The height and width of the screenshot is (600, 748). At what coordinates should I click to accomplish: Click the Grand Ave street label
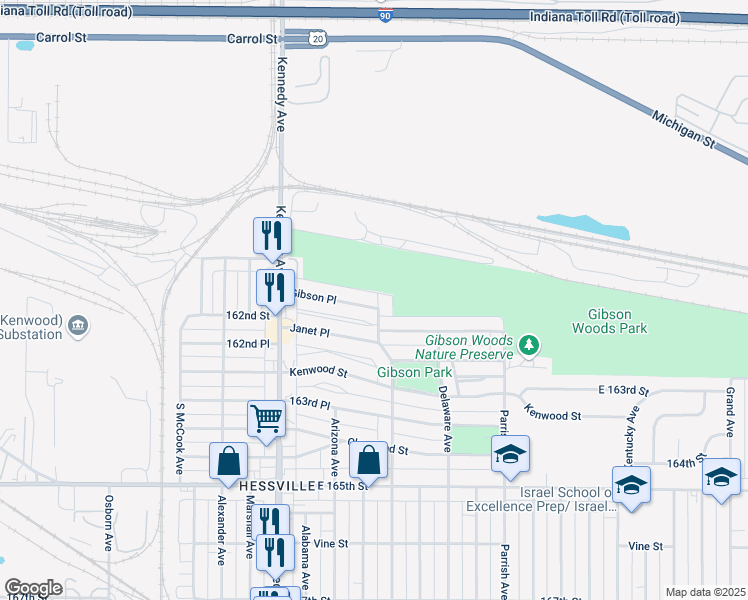(730, 412)
